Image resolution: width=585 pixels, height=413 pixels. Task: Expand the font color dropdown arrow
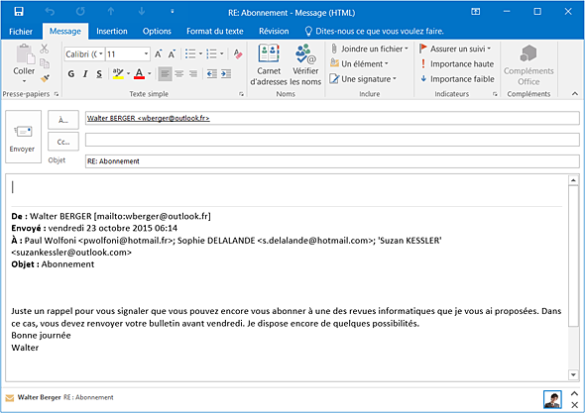click(x=150, y=74)
